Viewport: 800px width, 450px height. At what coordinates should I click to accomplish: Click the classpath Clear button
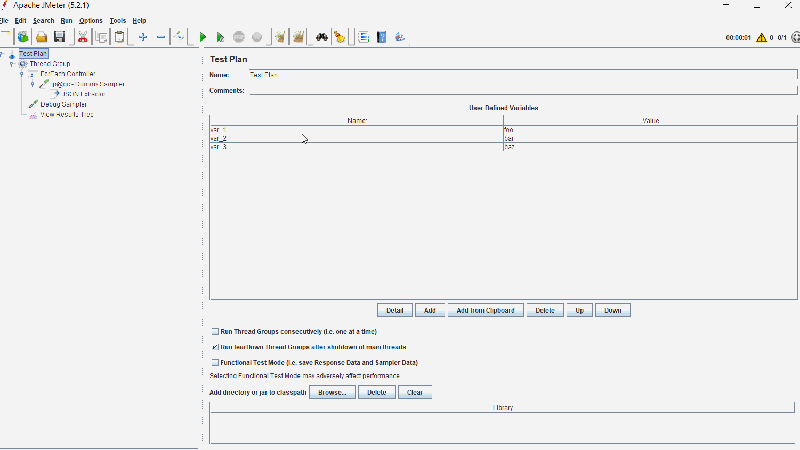coord(415,392)
